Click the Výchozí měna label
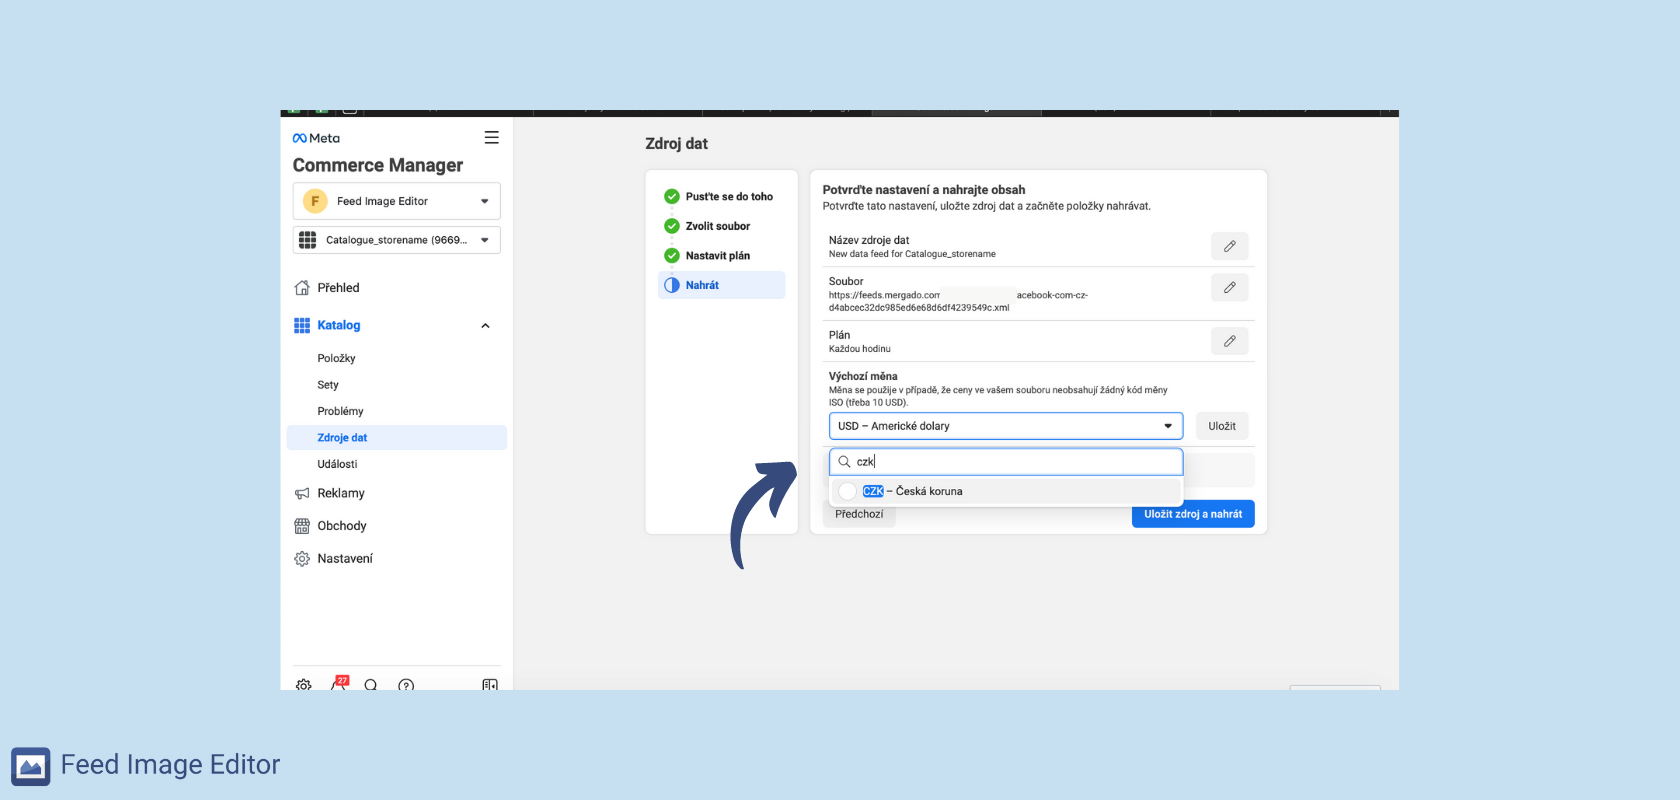1680x800 pixels. pos(863,377)
